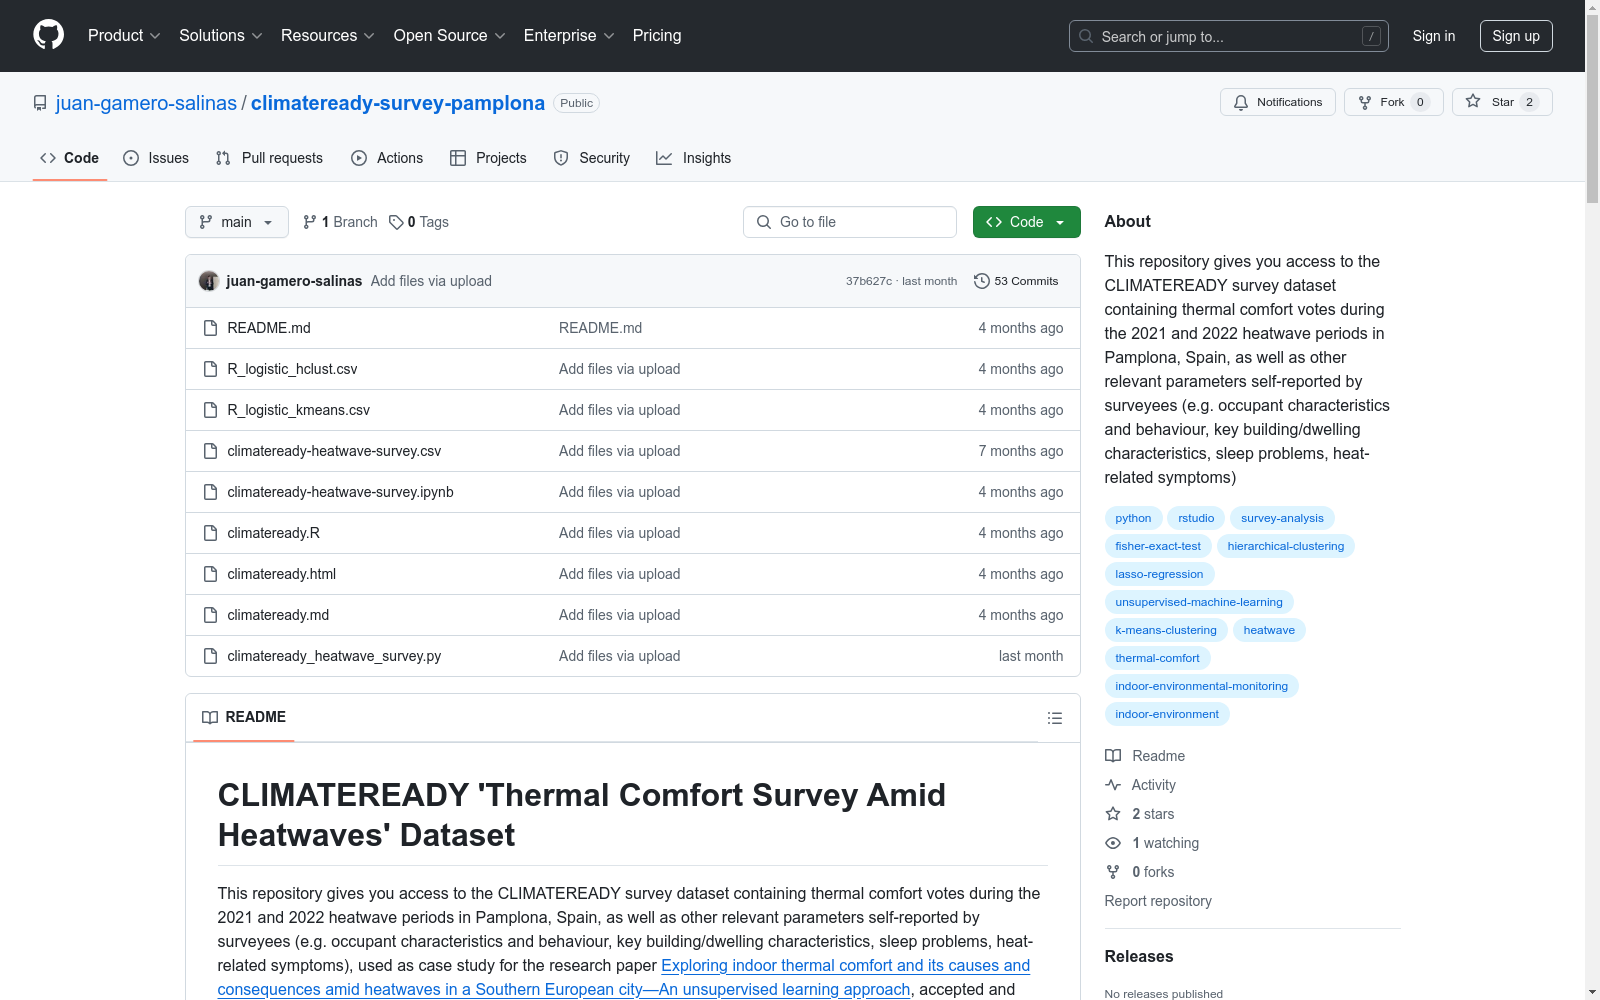
Task: Open climateready-survey-pamplona repository link
Action: [x=398, y=103]
